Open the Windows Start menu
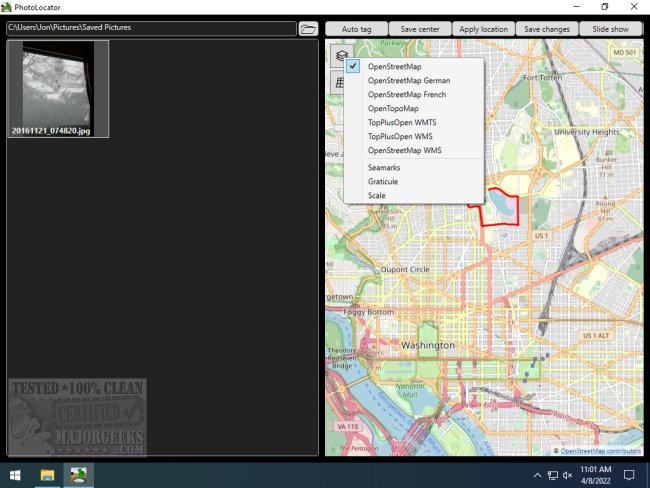The height and width of the screenshot is (488, 650). pos(15,475)
